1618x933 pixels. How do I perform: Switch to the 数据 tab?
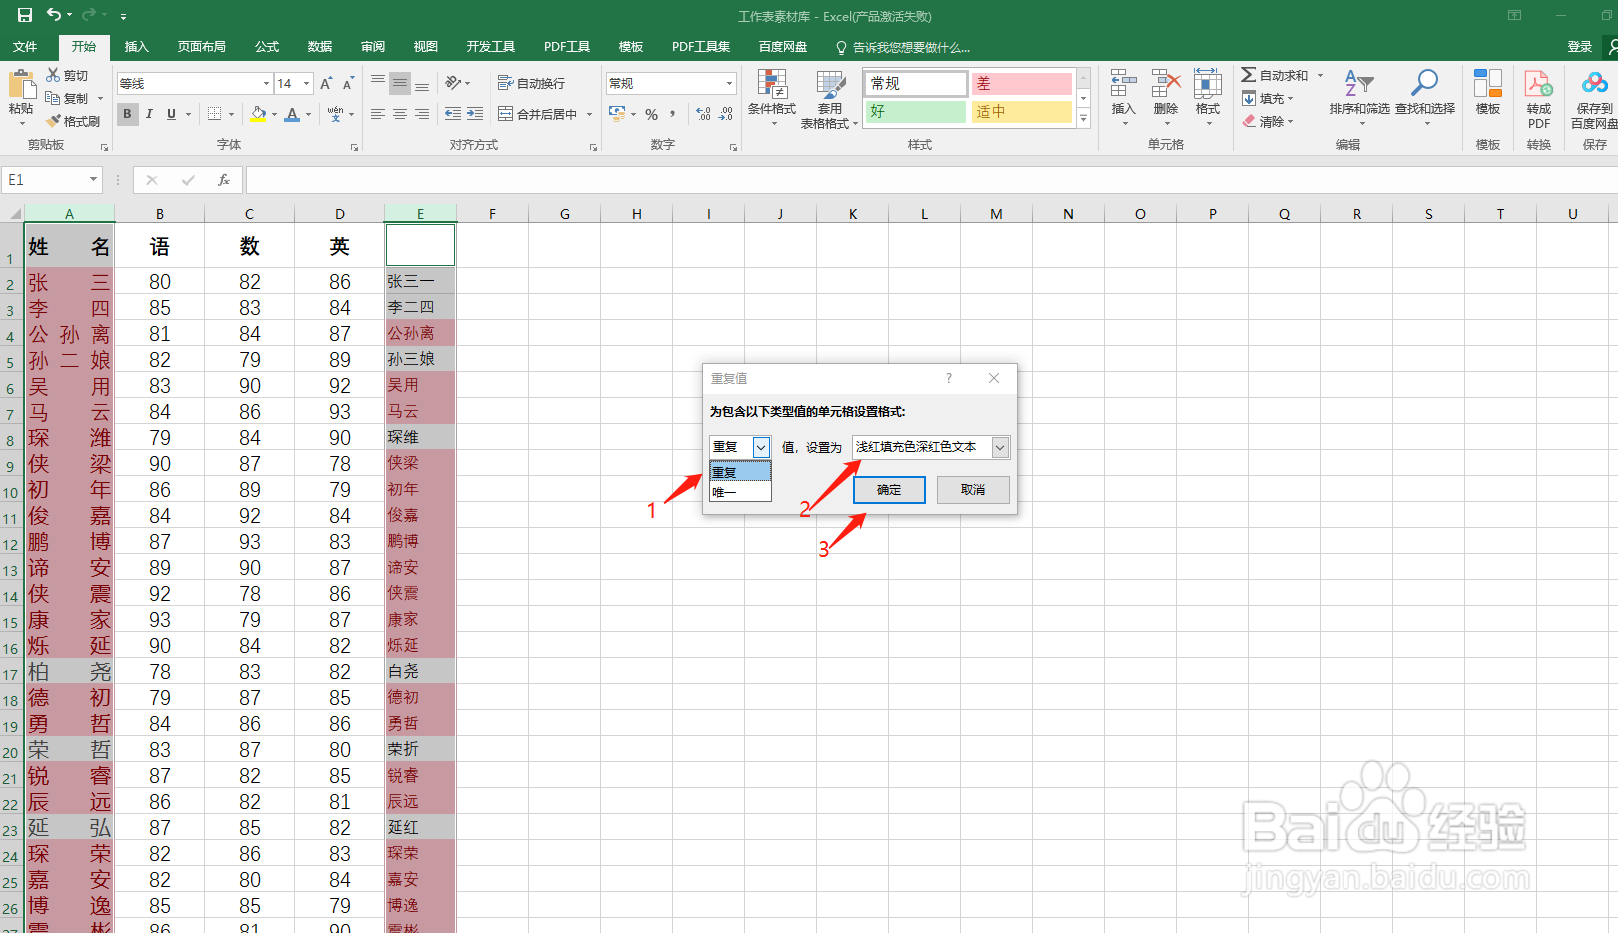point(320,47)
